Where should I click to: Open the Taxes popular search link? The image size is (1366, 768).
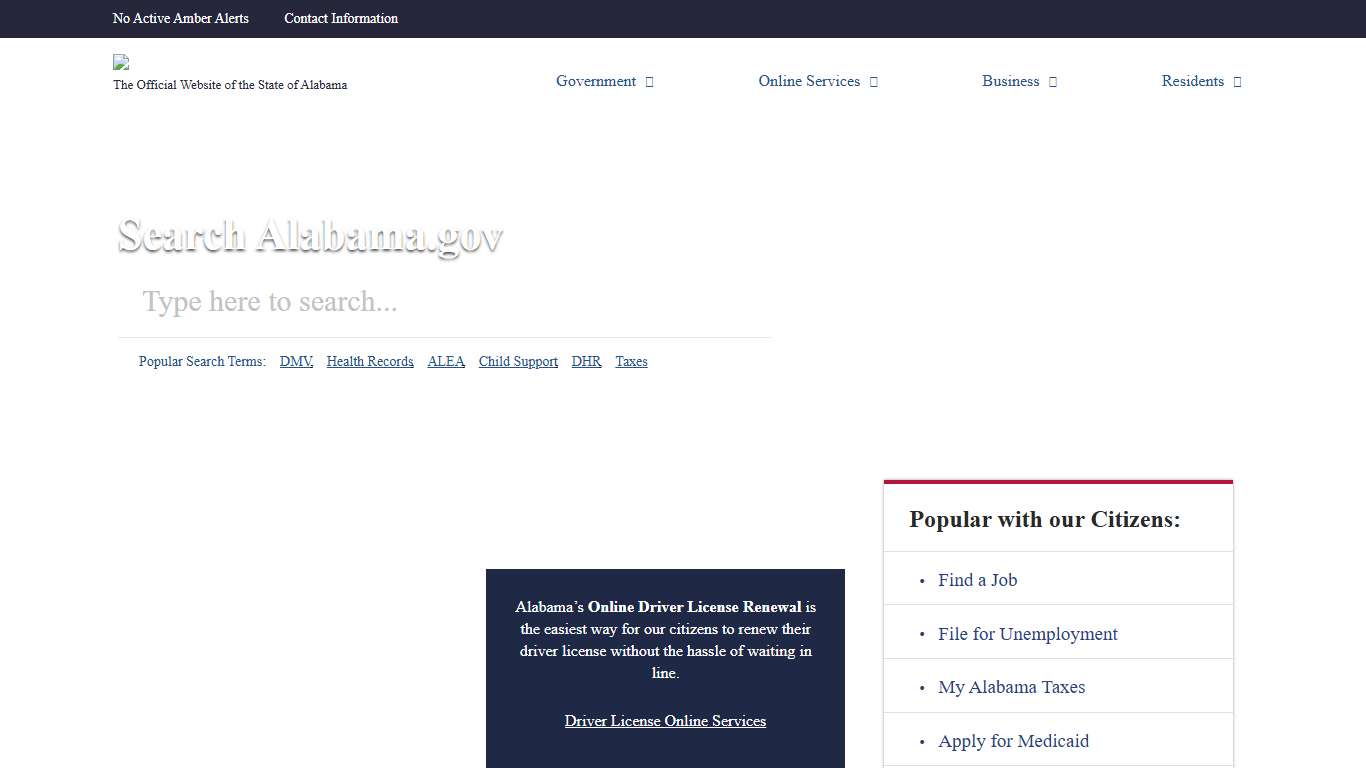(x=631, y=361)
